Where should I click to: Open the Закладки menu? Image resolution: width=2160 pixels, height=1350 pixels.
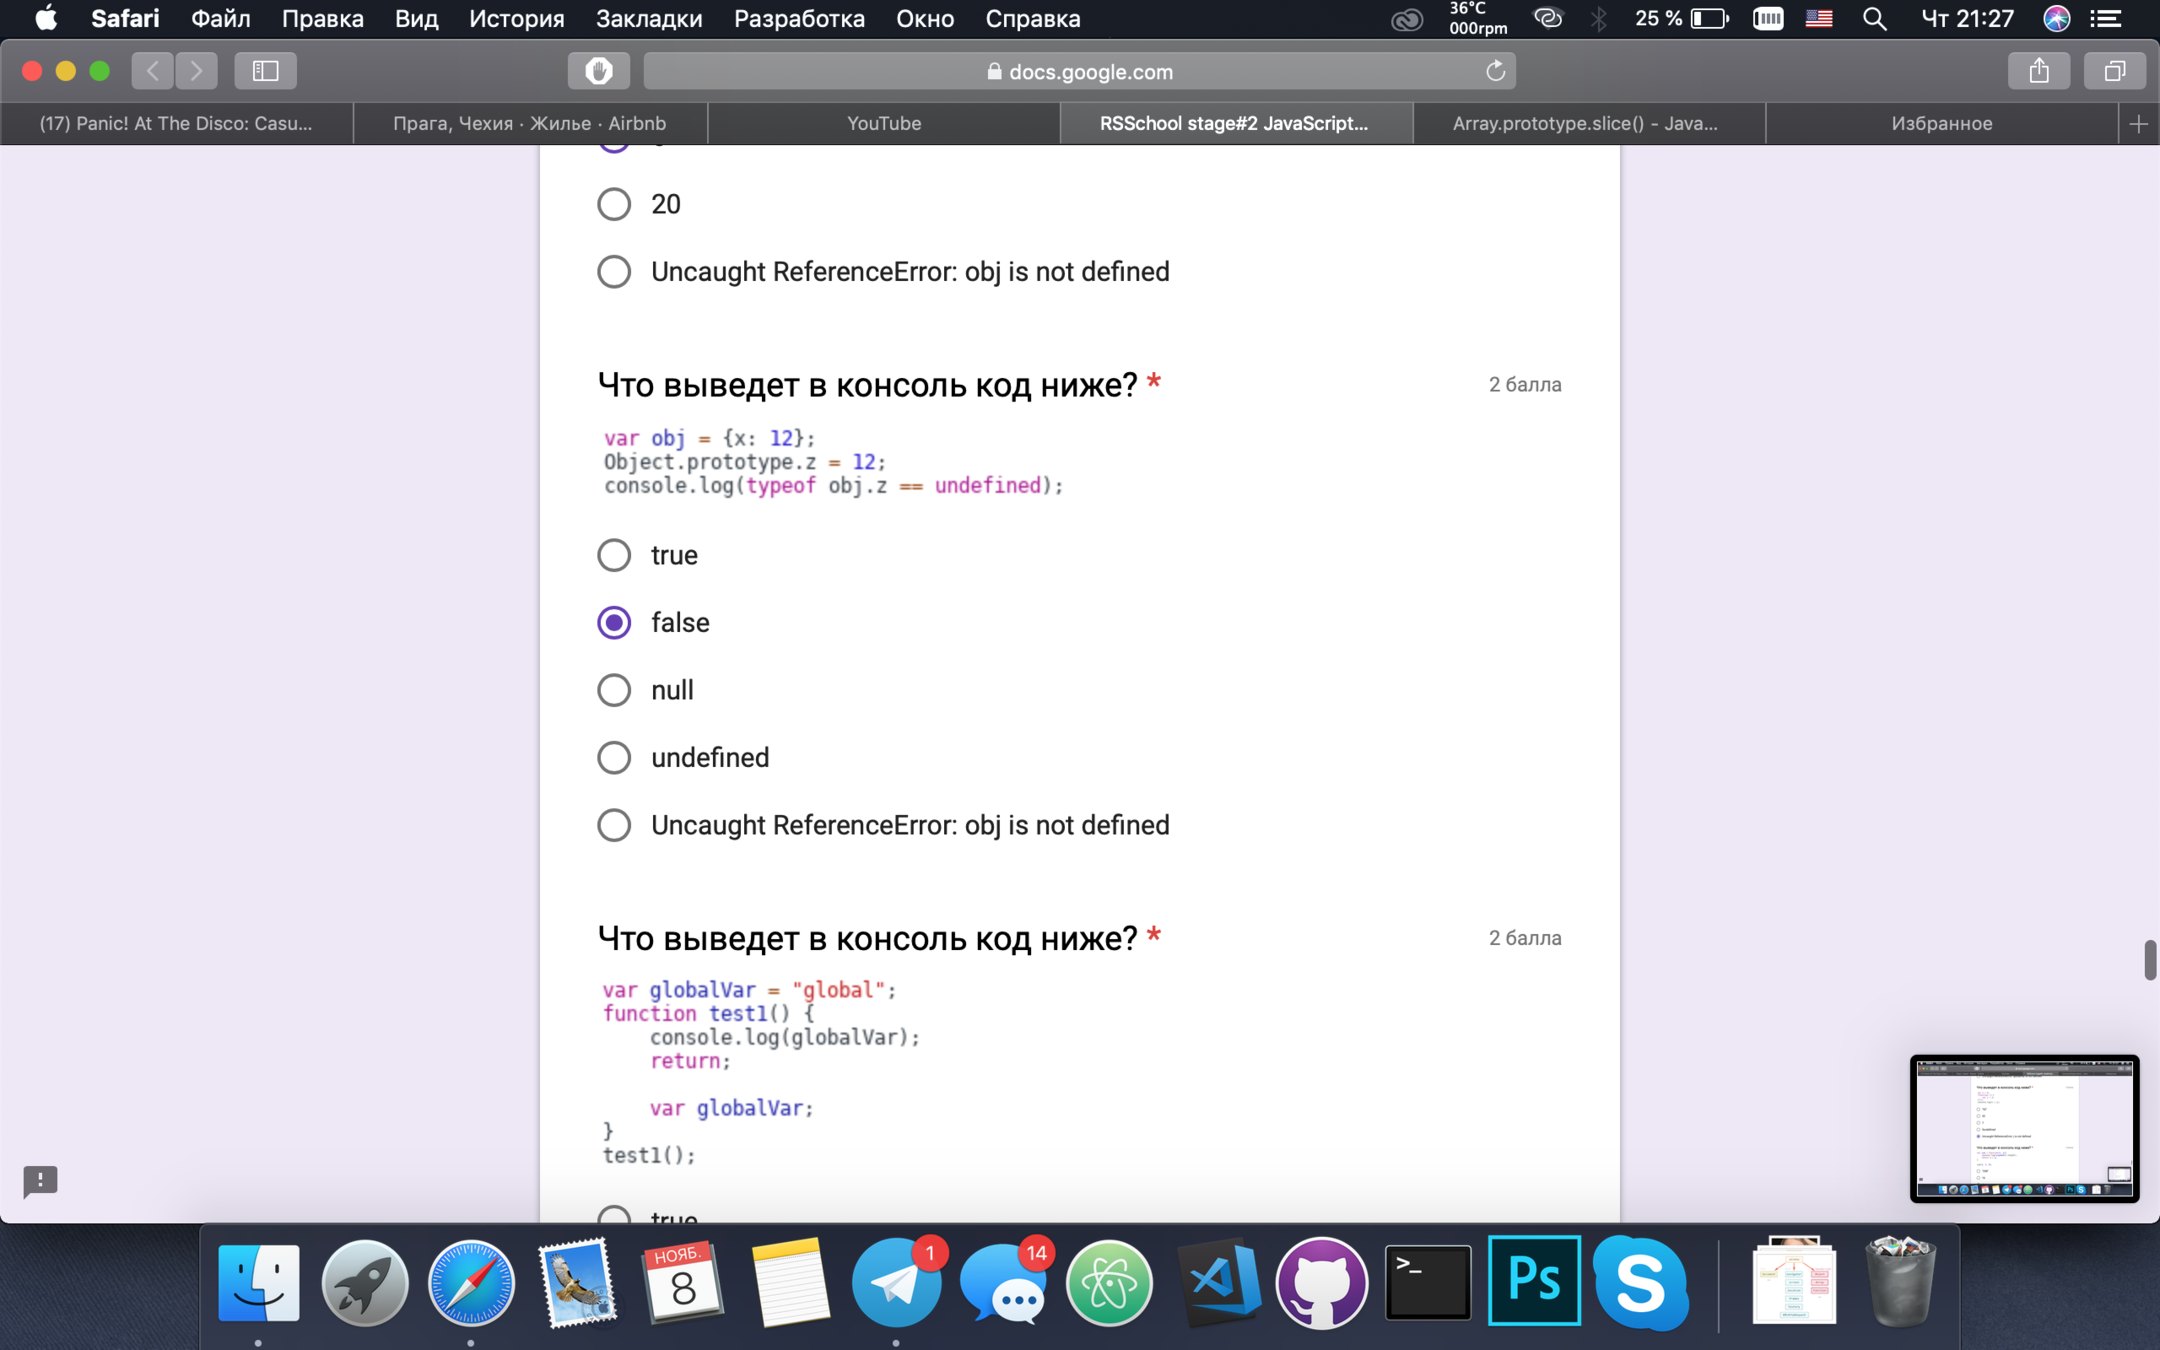[648, 18]
